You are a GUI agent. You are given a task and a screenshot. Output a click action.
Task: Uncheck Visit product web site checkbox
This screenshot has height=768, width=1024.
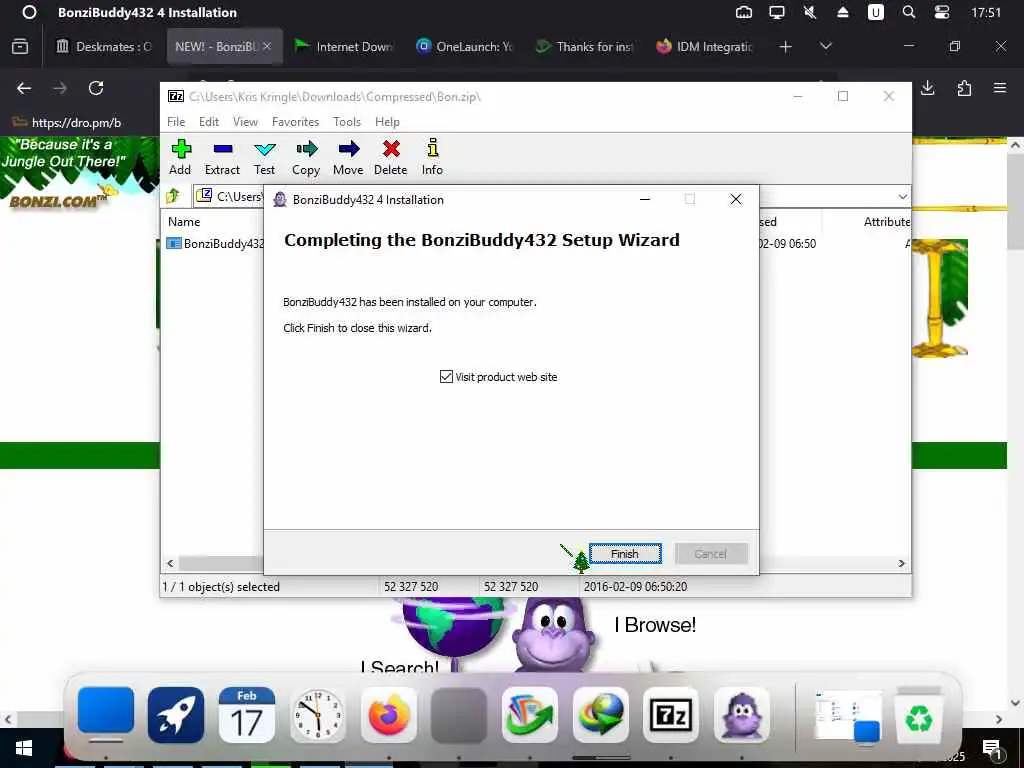point(446,377)
